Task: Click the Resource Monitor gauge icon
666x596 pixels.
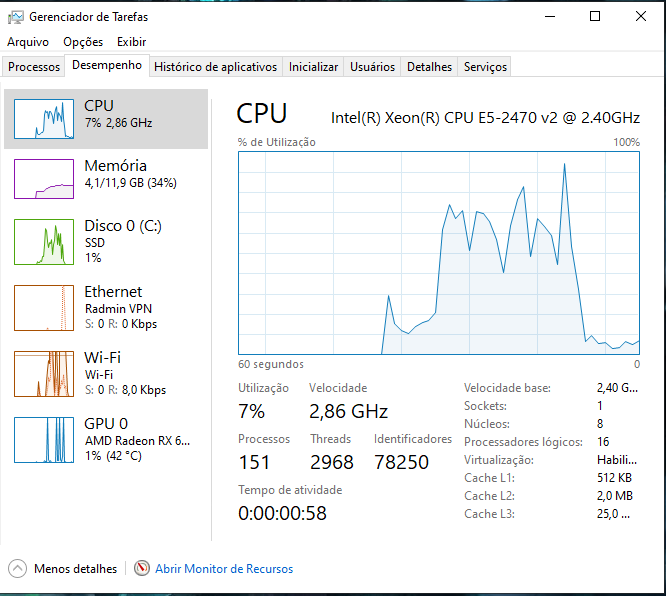Action: coord(142,568)
